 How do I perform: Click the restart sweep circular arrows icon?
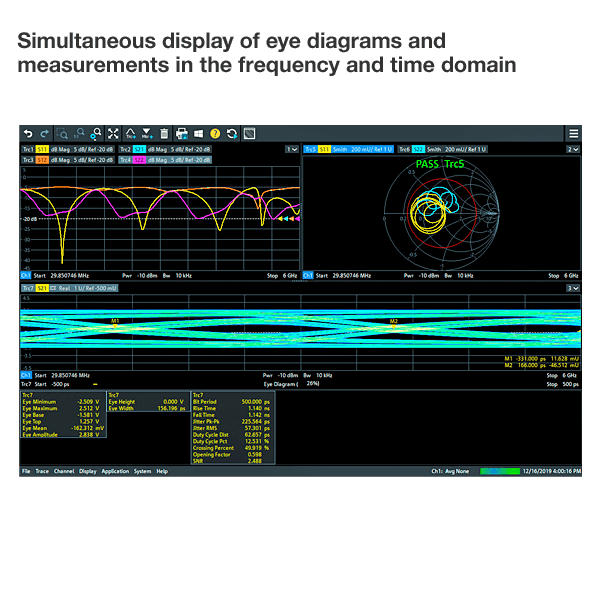click(232, 134)
